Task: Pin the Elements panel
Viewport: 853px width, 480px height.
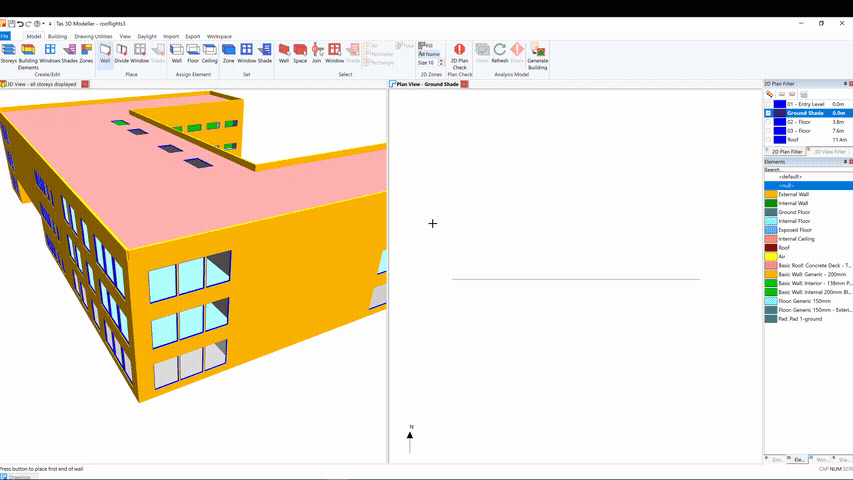Action: tap(845, 162)
